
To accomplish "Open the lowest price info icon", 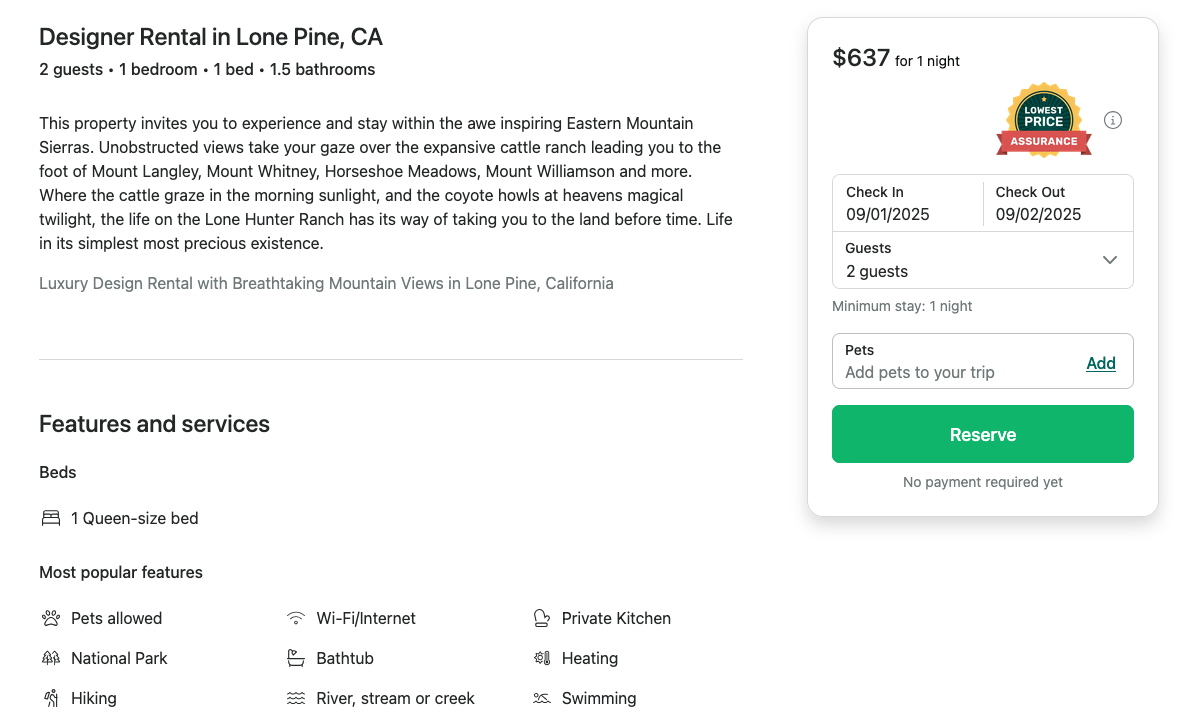I will 1113,120.
